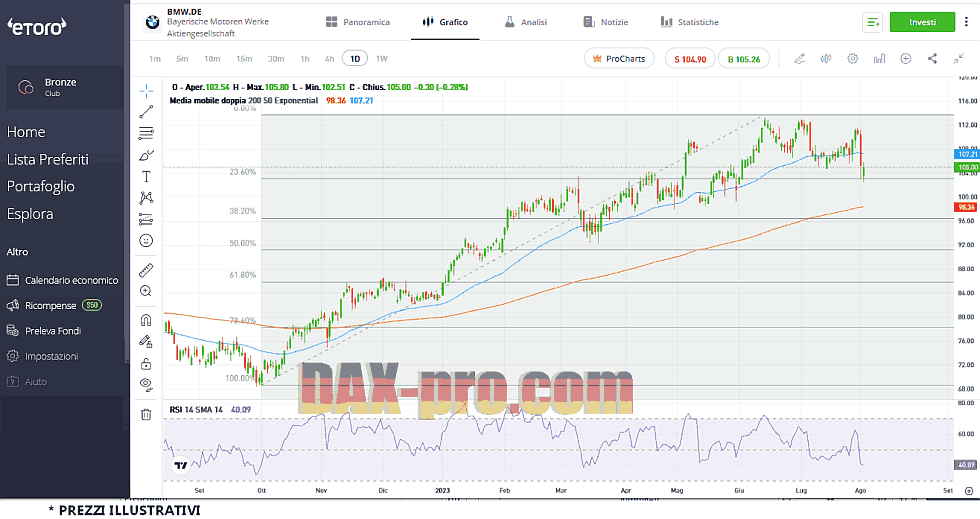Switch to the Panoramica tab

coord(358,22)
